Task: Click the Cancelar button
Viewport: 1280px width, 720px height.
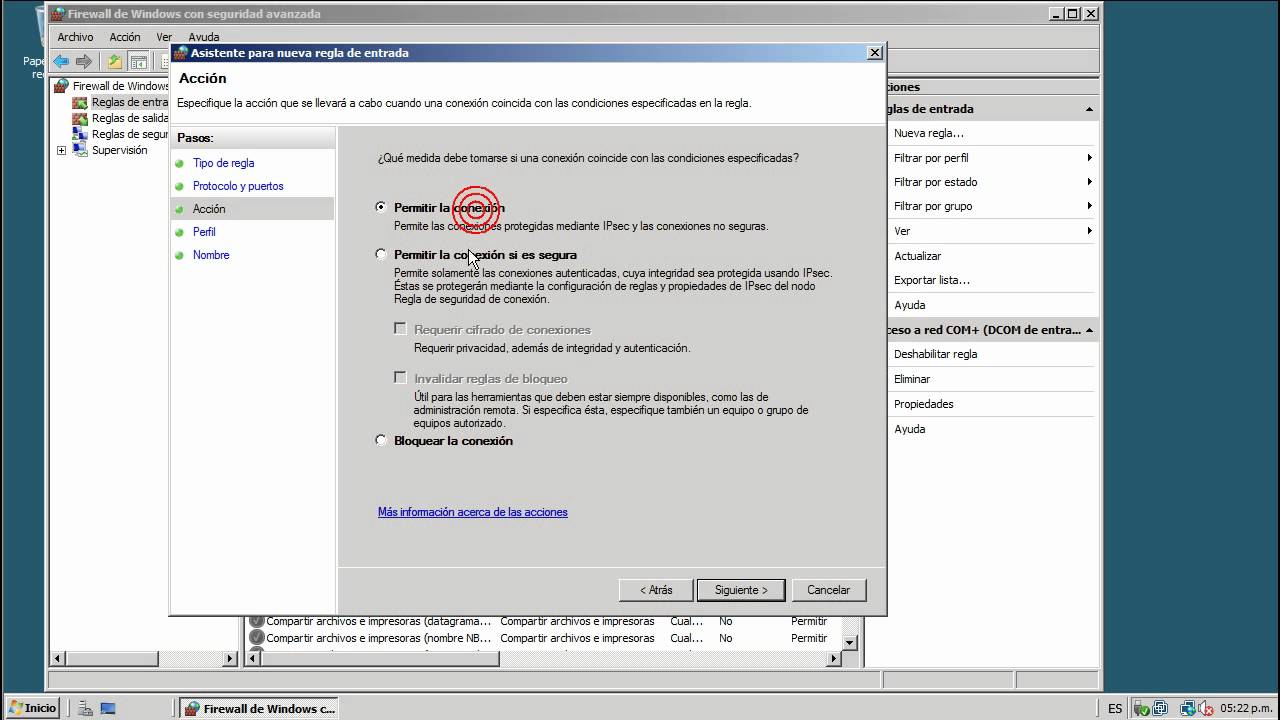Action: click(x=828, y=590)
